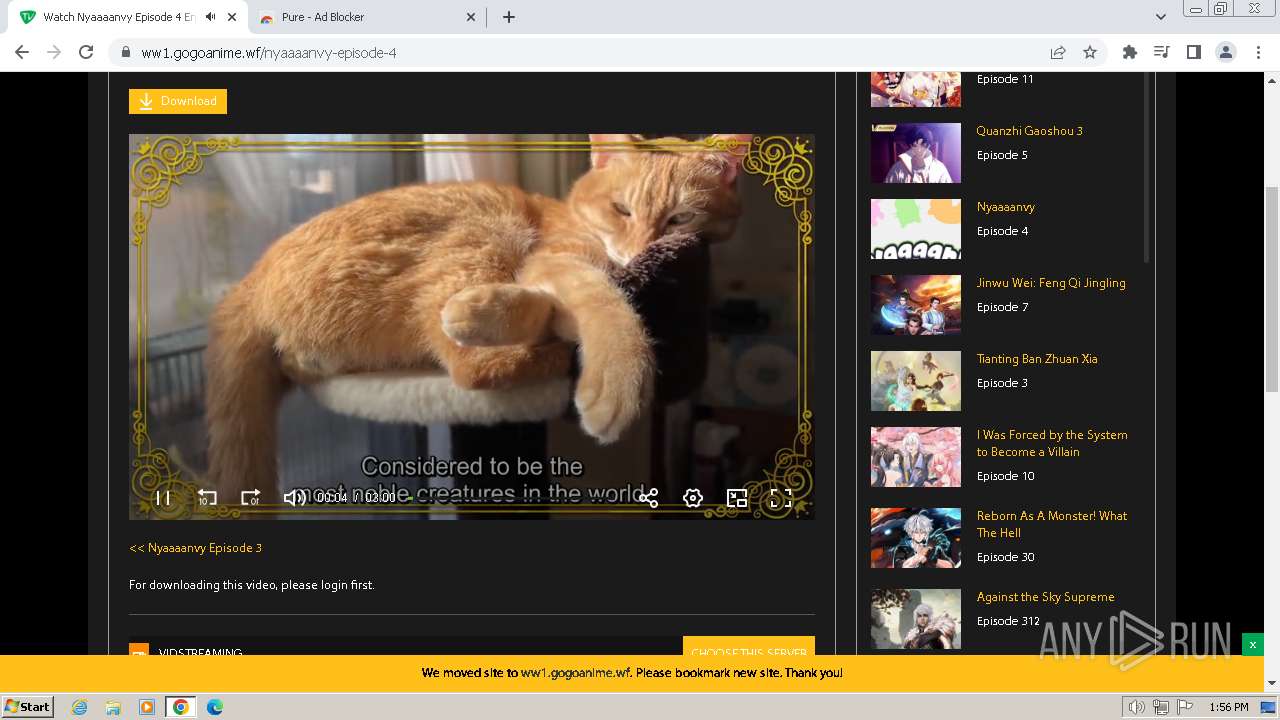
Task: Open Windows Start menu
Action: [x=27, y=707]
